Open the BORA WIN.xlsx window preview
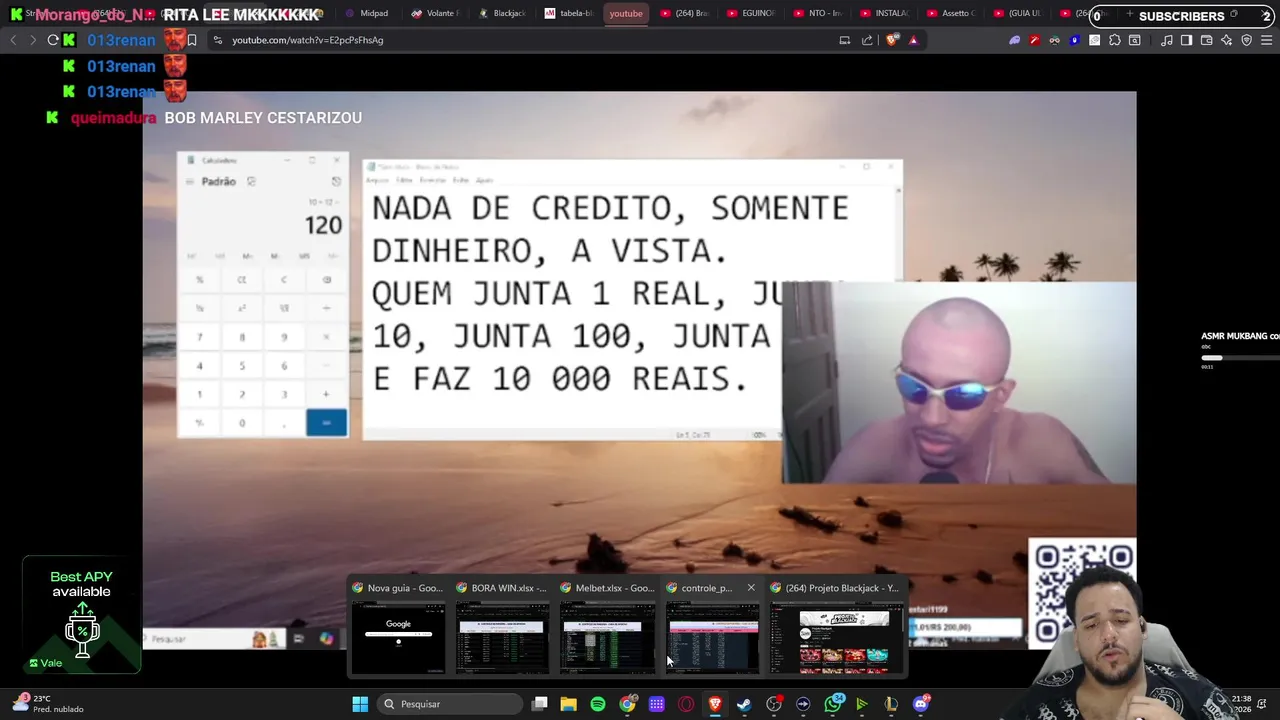 point(502,627)
